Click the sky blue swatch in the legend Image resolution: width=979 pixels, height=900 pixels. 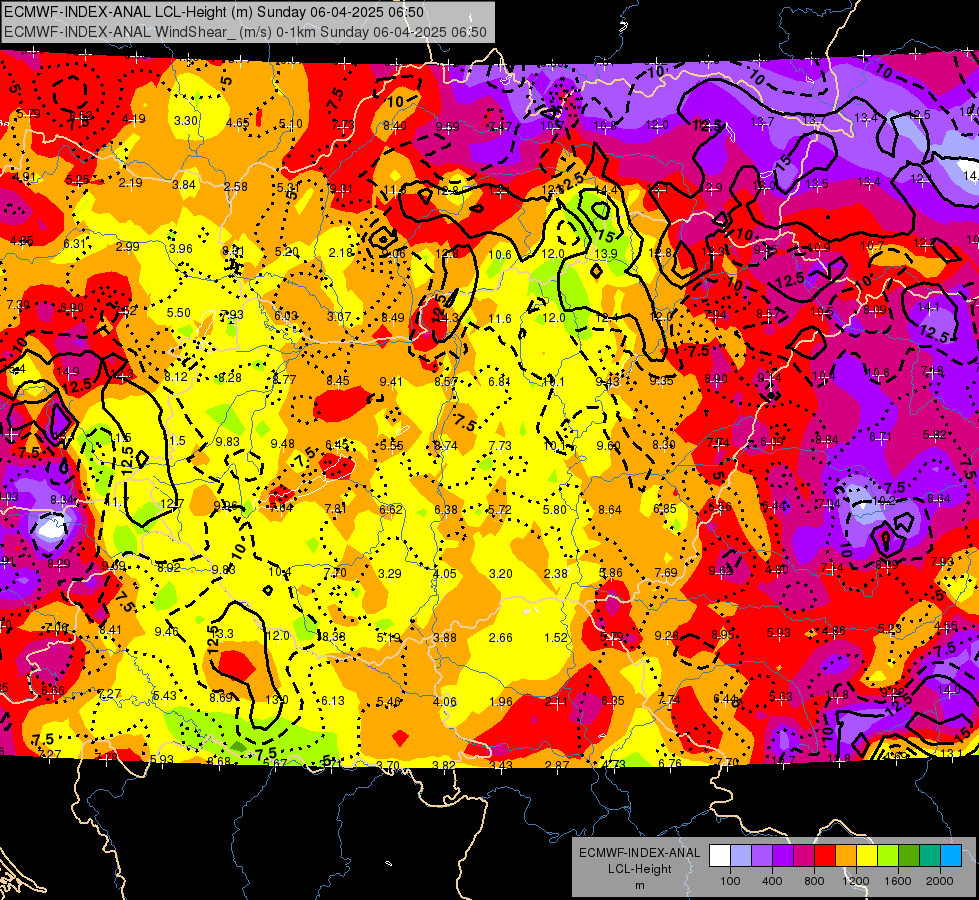[951, 856]
